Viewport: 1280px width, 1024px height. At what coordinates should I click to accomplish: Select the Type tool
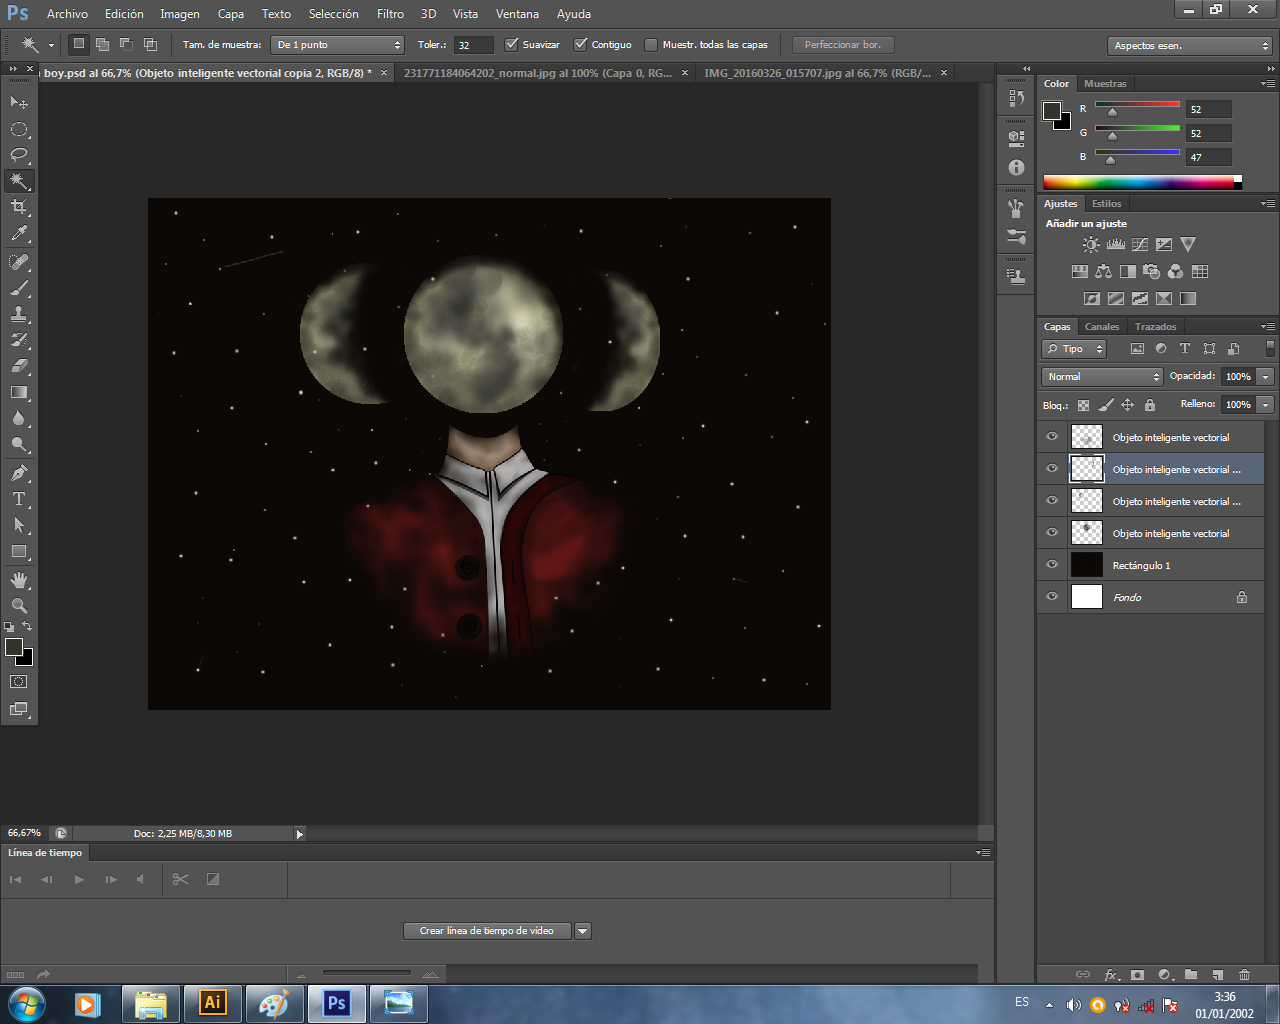coord(19,499)
